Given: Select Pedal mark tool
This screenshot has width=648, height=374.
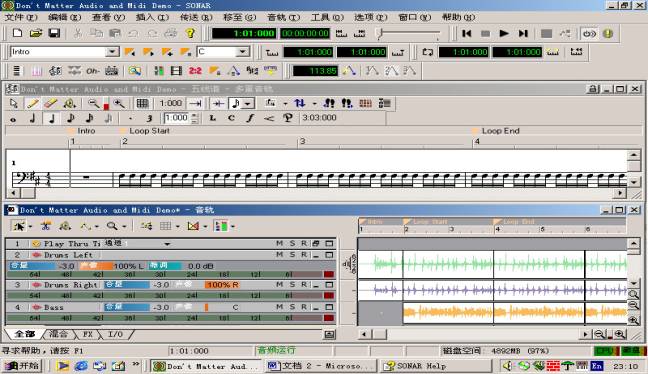Looking at the screenshot, I should click(x=288, y=118).
